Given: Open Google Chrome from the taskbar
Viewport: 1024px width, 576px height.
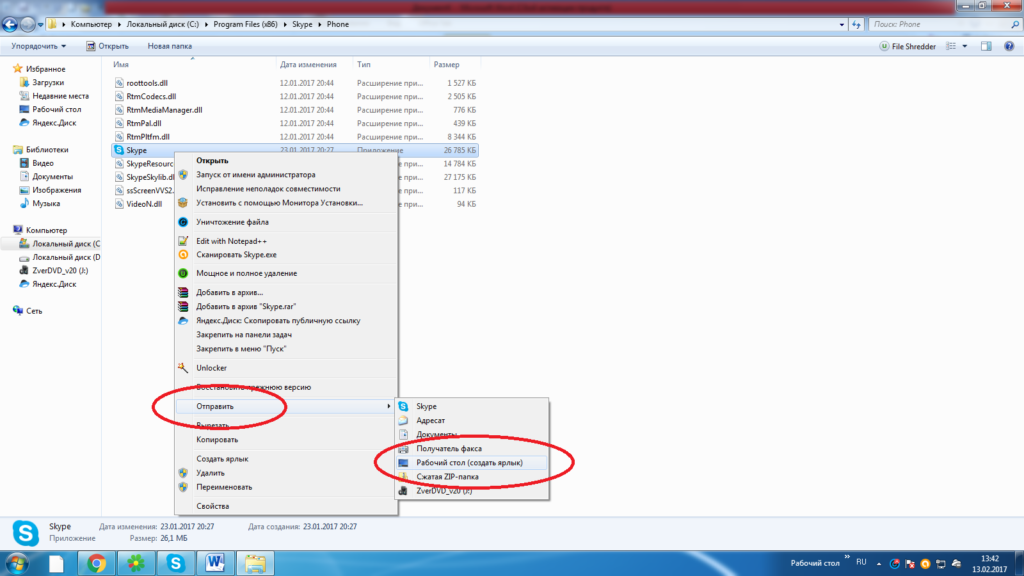Looking at the screenshot, I should 97,563.
